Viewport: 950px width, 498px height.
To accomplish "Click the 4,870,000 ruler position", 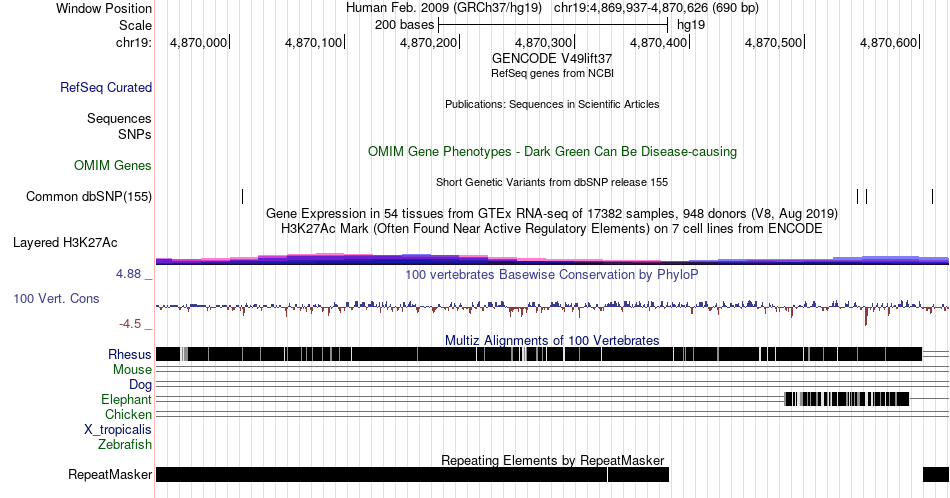I will click(x=199, y=42).
